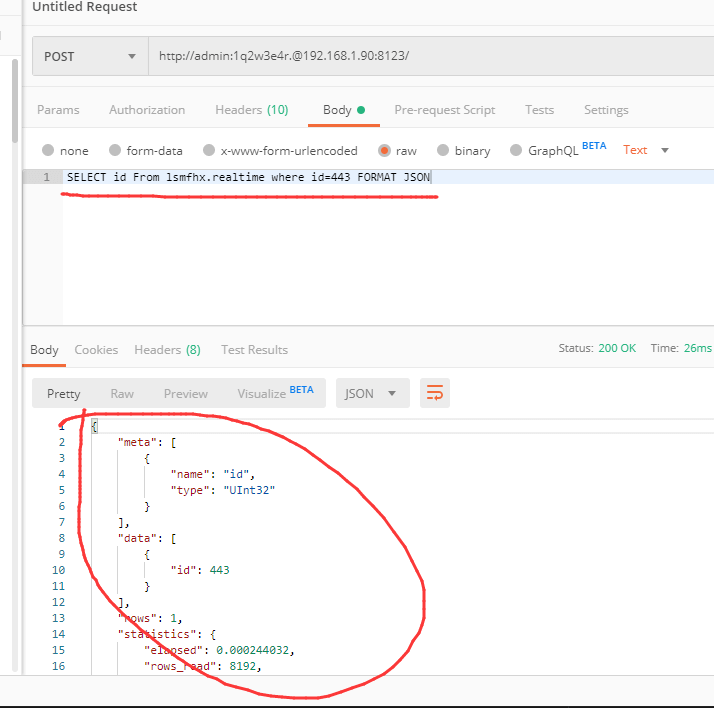Choose x-www-form-urlencoded body type
The image size is (714, 708).
[209, 151]
